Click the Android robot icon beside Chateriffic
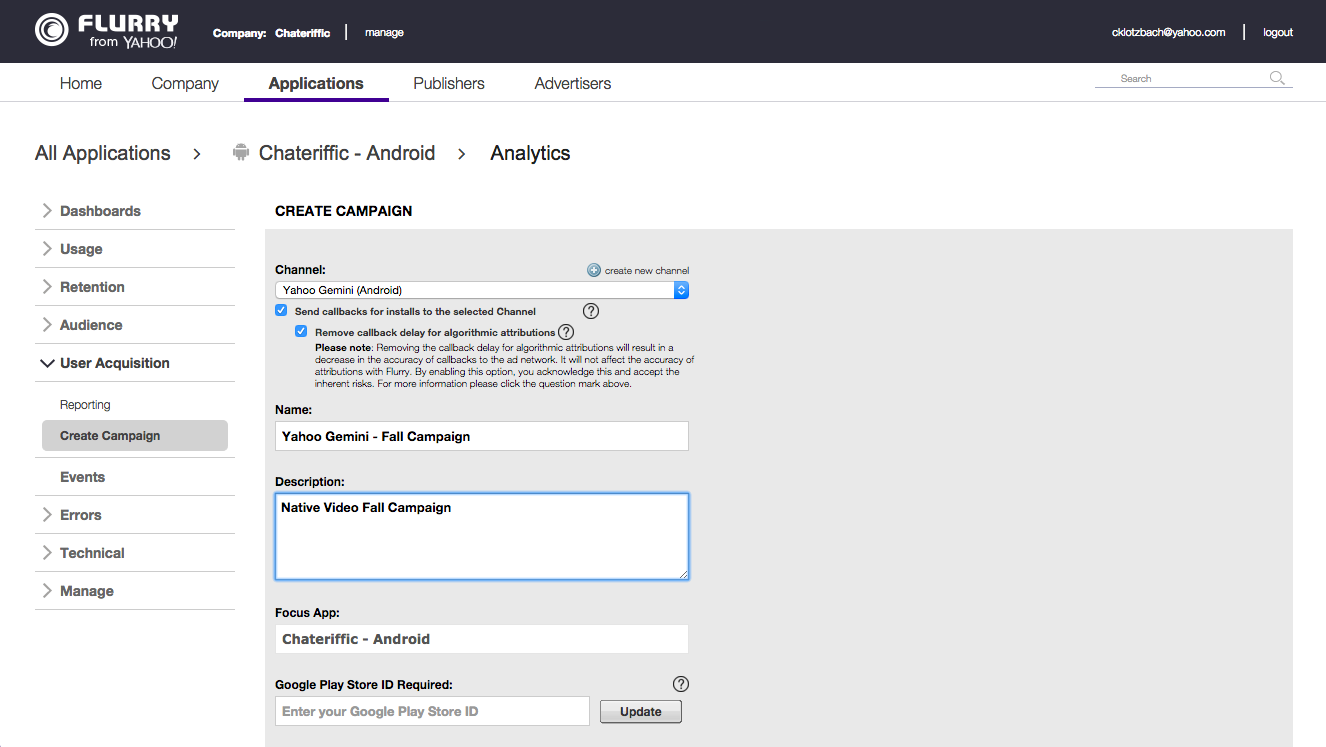 pyautogui.click(x=240, y=153)
